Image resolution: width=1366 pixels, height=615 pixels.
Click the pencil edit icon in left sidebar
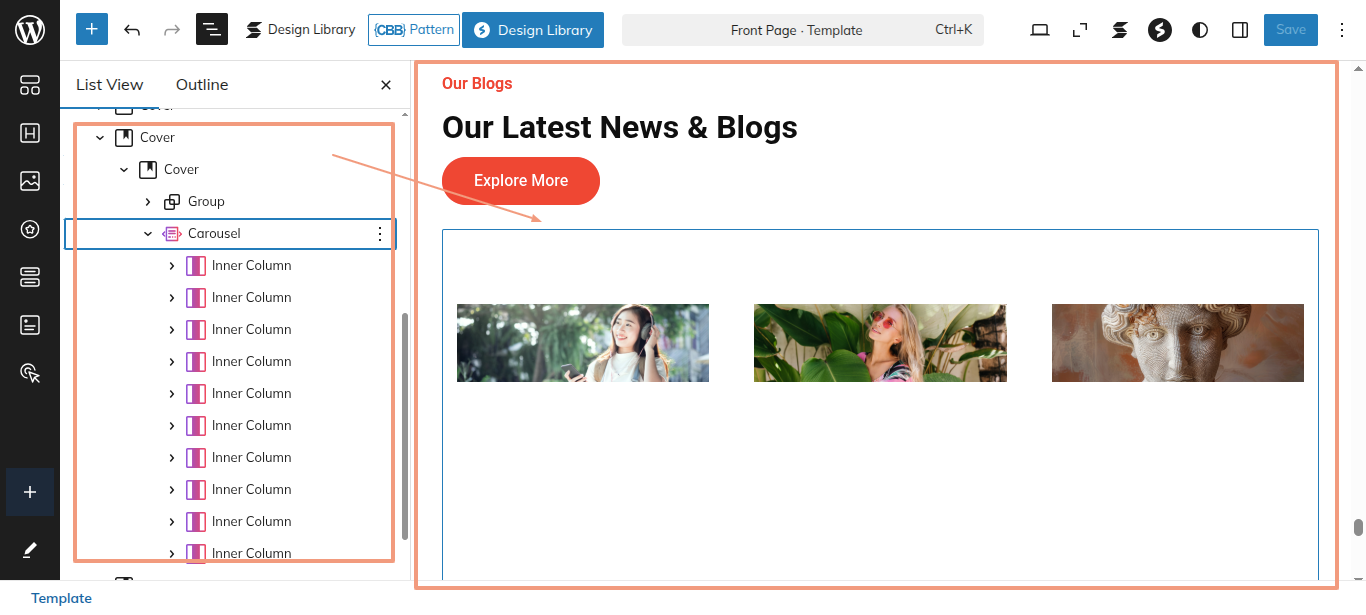30,550
